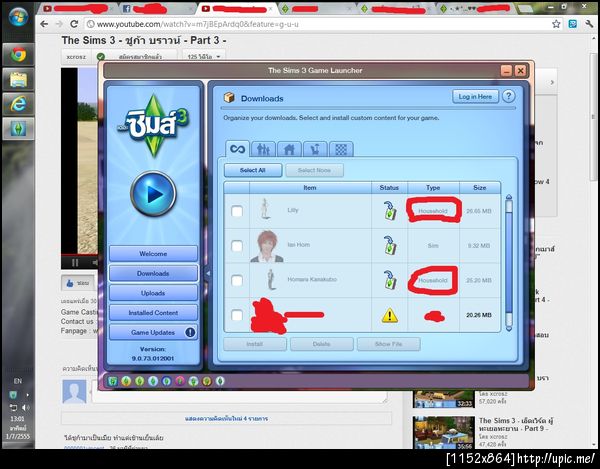Open Chrome wrench settings menu

click(589, 24)
